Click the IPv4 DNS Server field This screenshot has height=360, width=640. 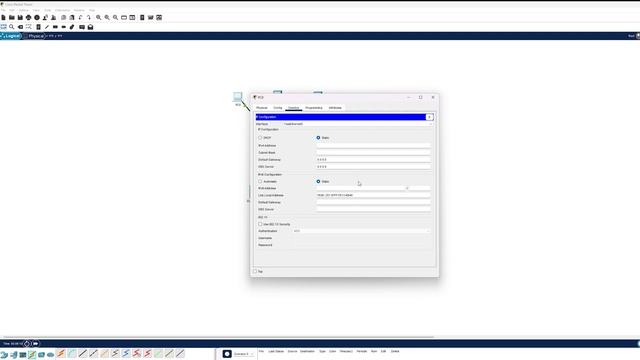[x=373, y=167]
